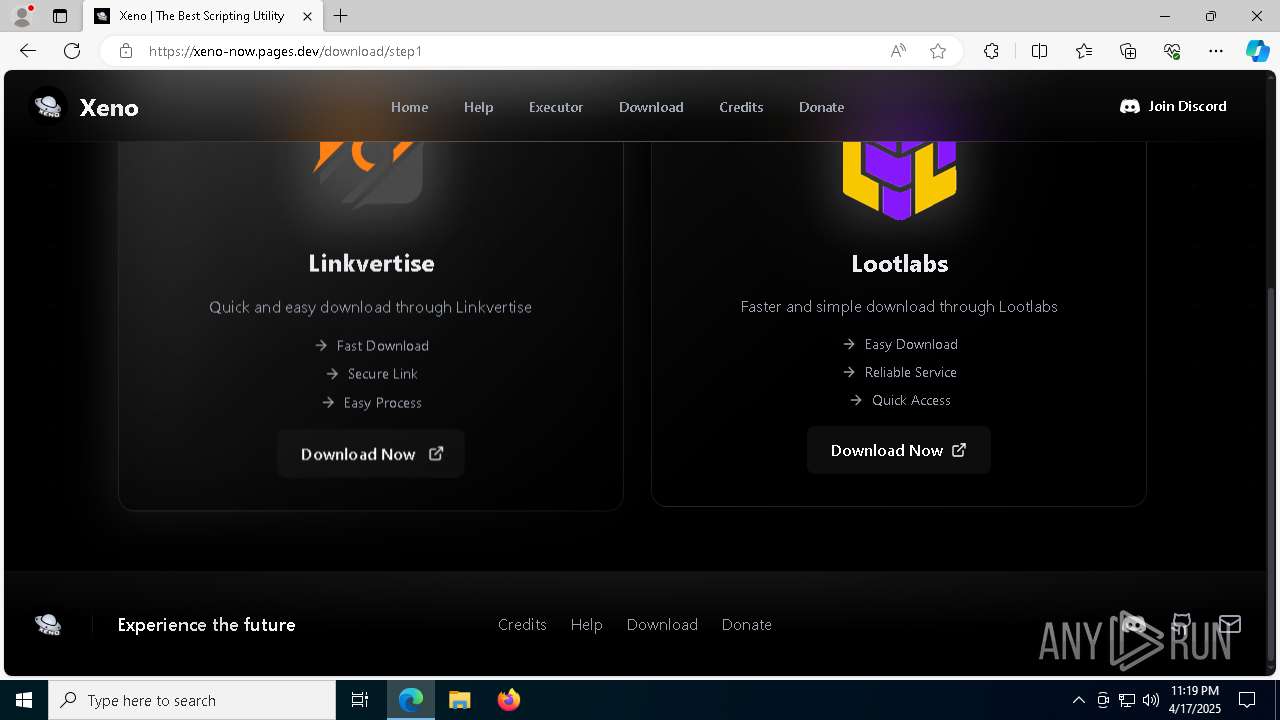Click the Lootlabs cube logo
Viewport: 1280px width, 720px height.
tap(899, 180)
